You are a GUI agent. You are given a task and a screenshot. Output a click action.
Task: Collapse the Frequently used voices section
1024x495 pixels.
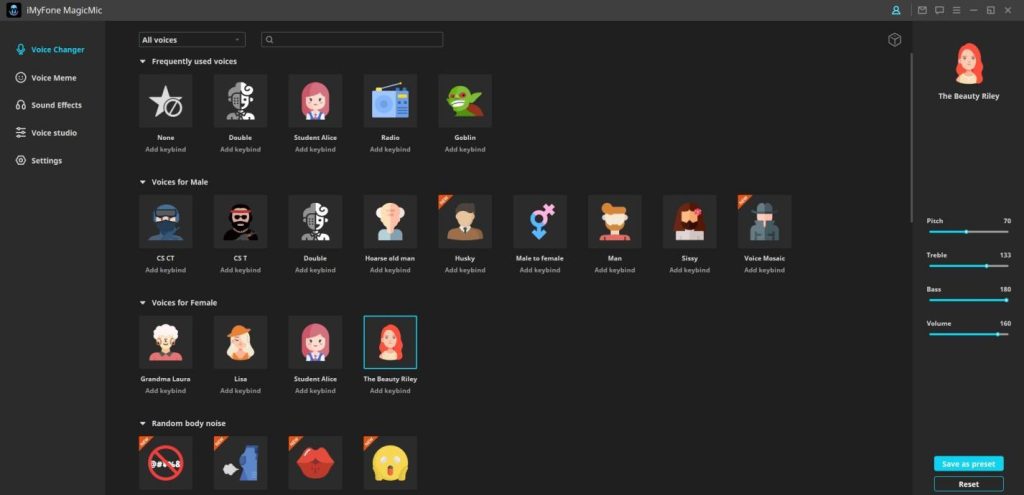tap(142, 61)
